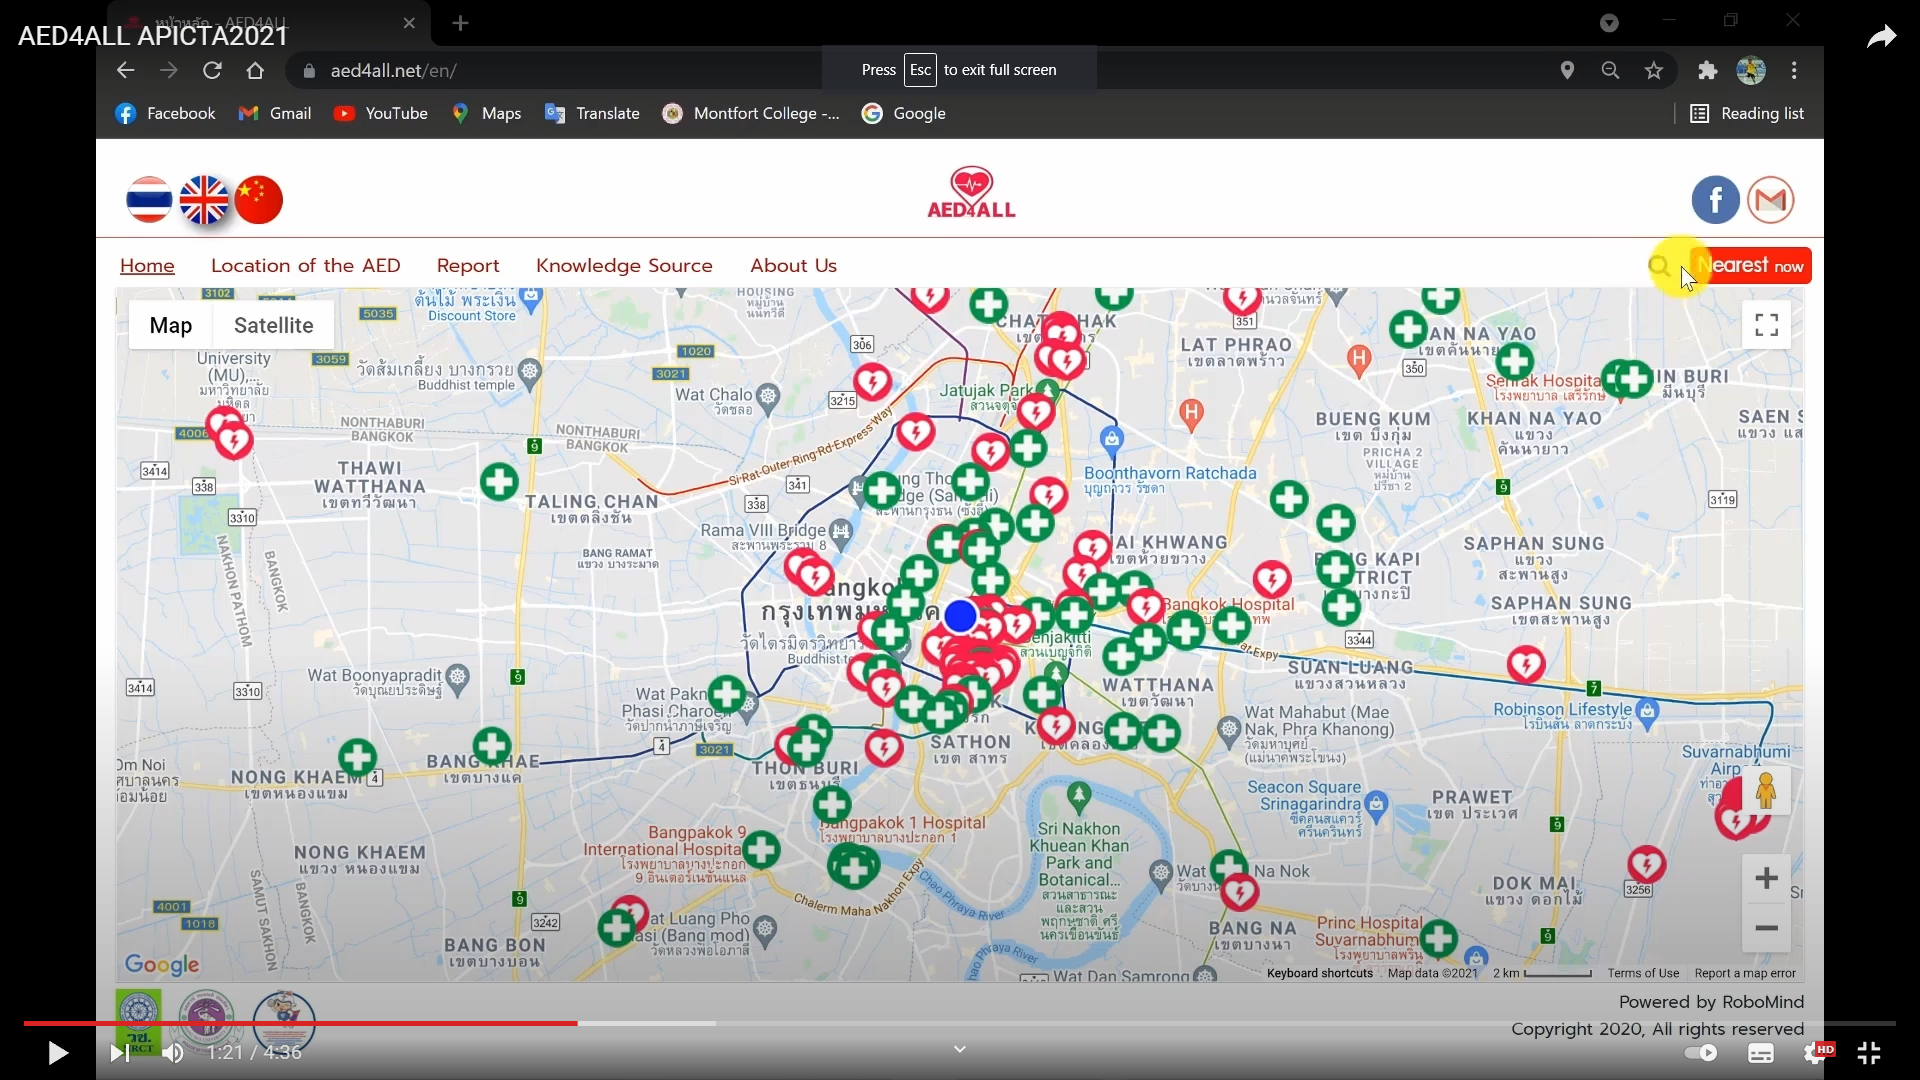This screenshot has height=1080, width=1920.
Task: Open the Google bookmark
Action: point(904,113)
